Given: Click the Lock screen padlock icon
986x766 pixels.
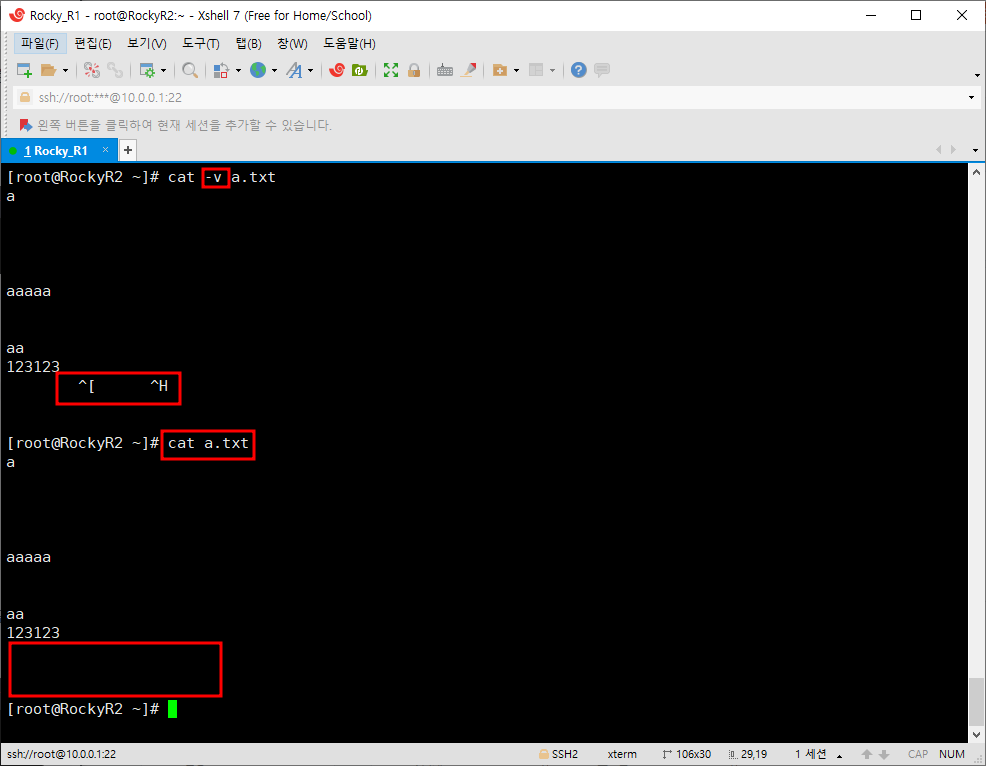Looking at the screenshot, I should coord(414,70).
